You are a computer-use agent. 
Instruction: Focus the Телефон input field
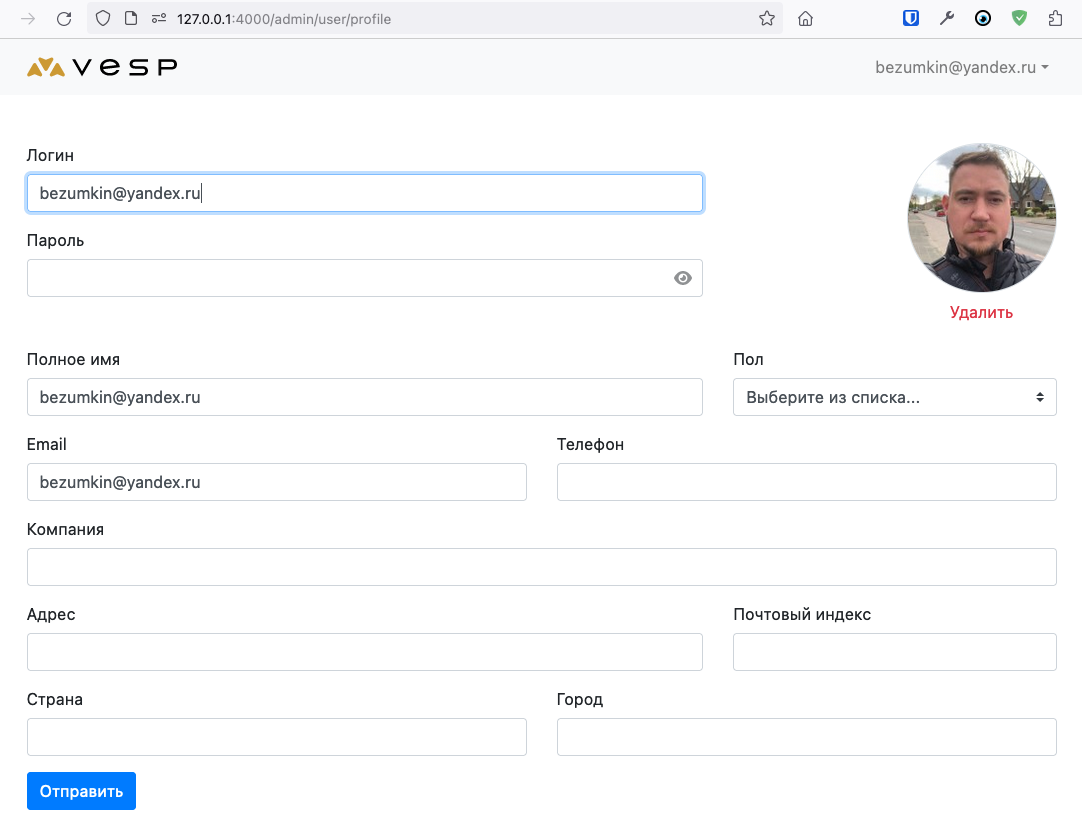[x=806, y=482]
